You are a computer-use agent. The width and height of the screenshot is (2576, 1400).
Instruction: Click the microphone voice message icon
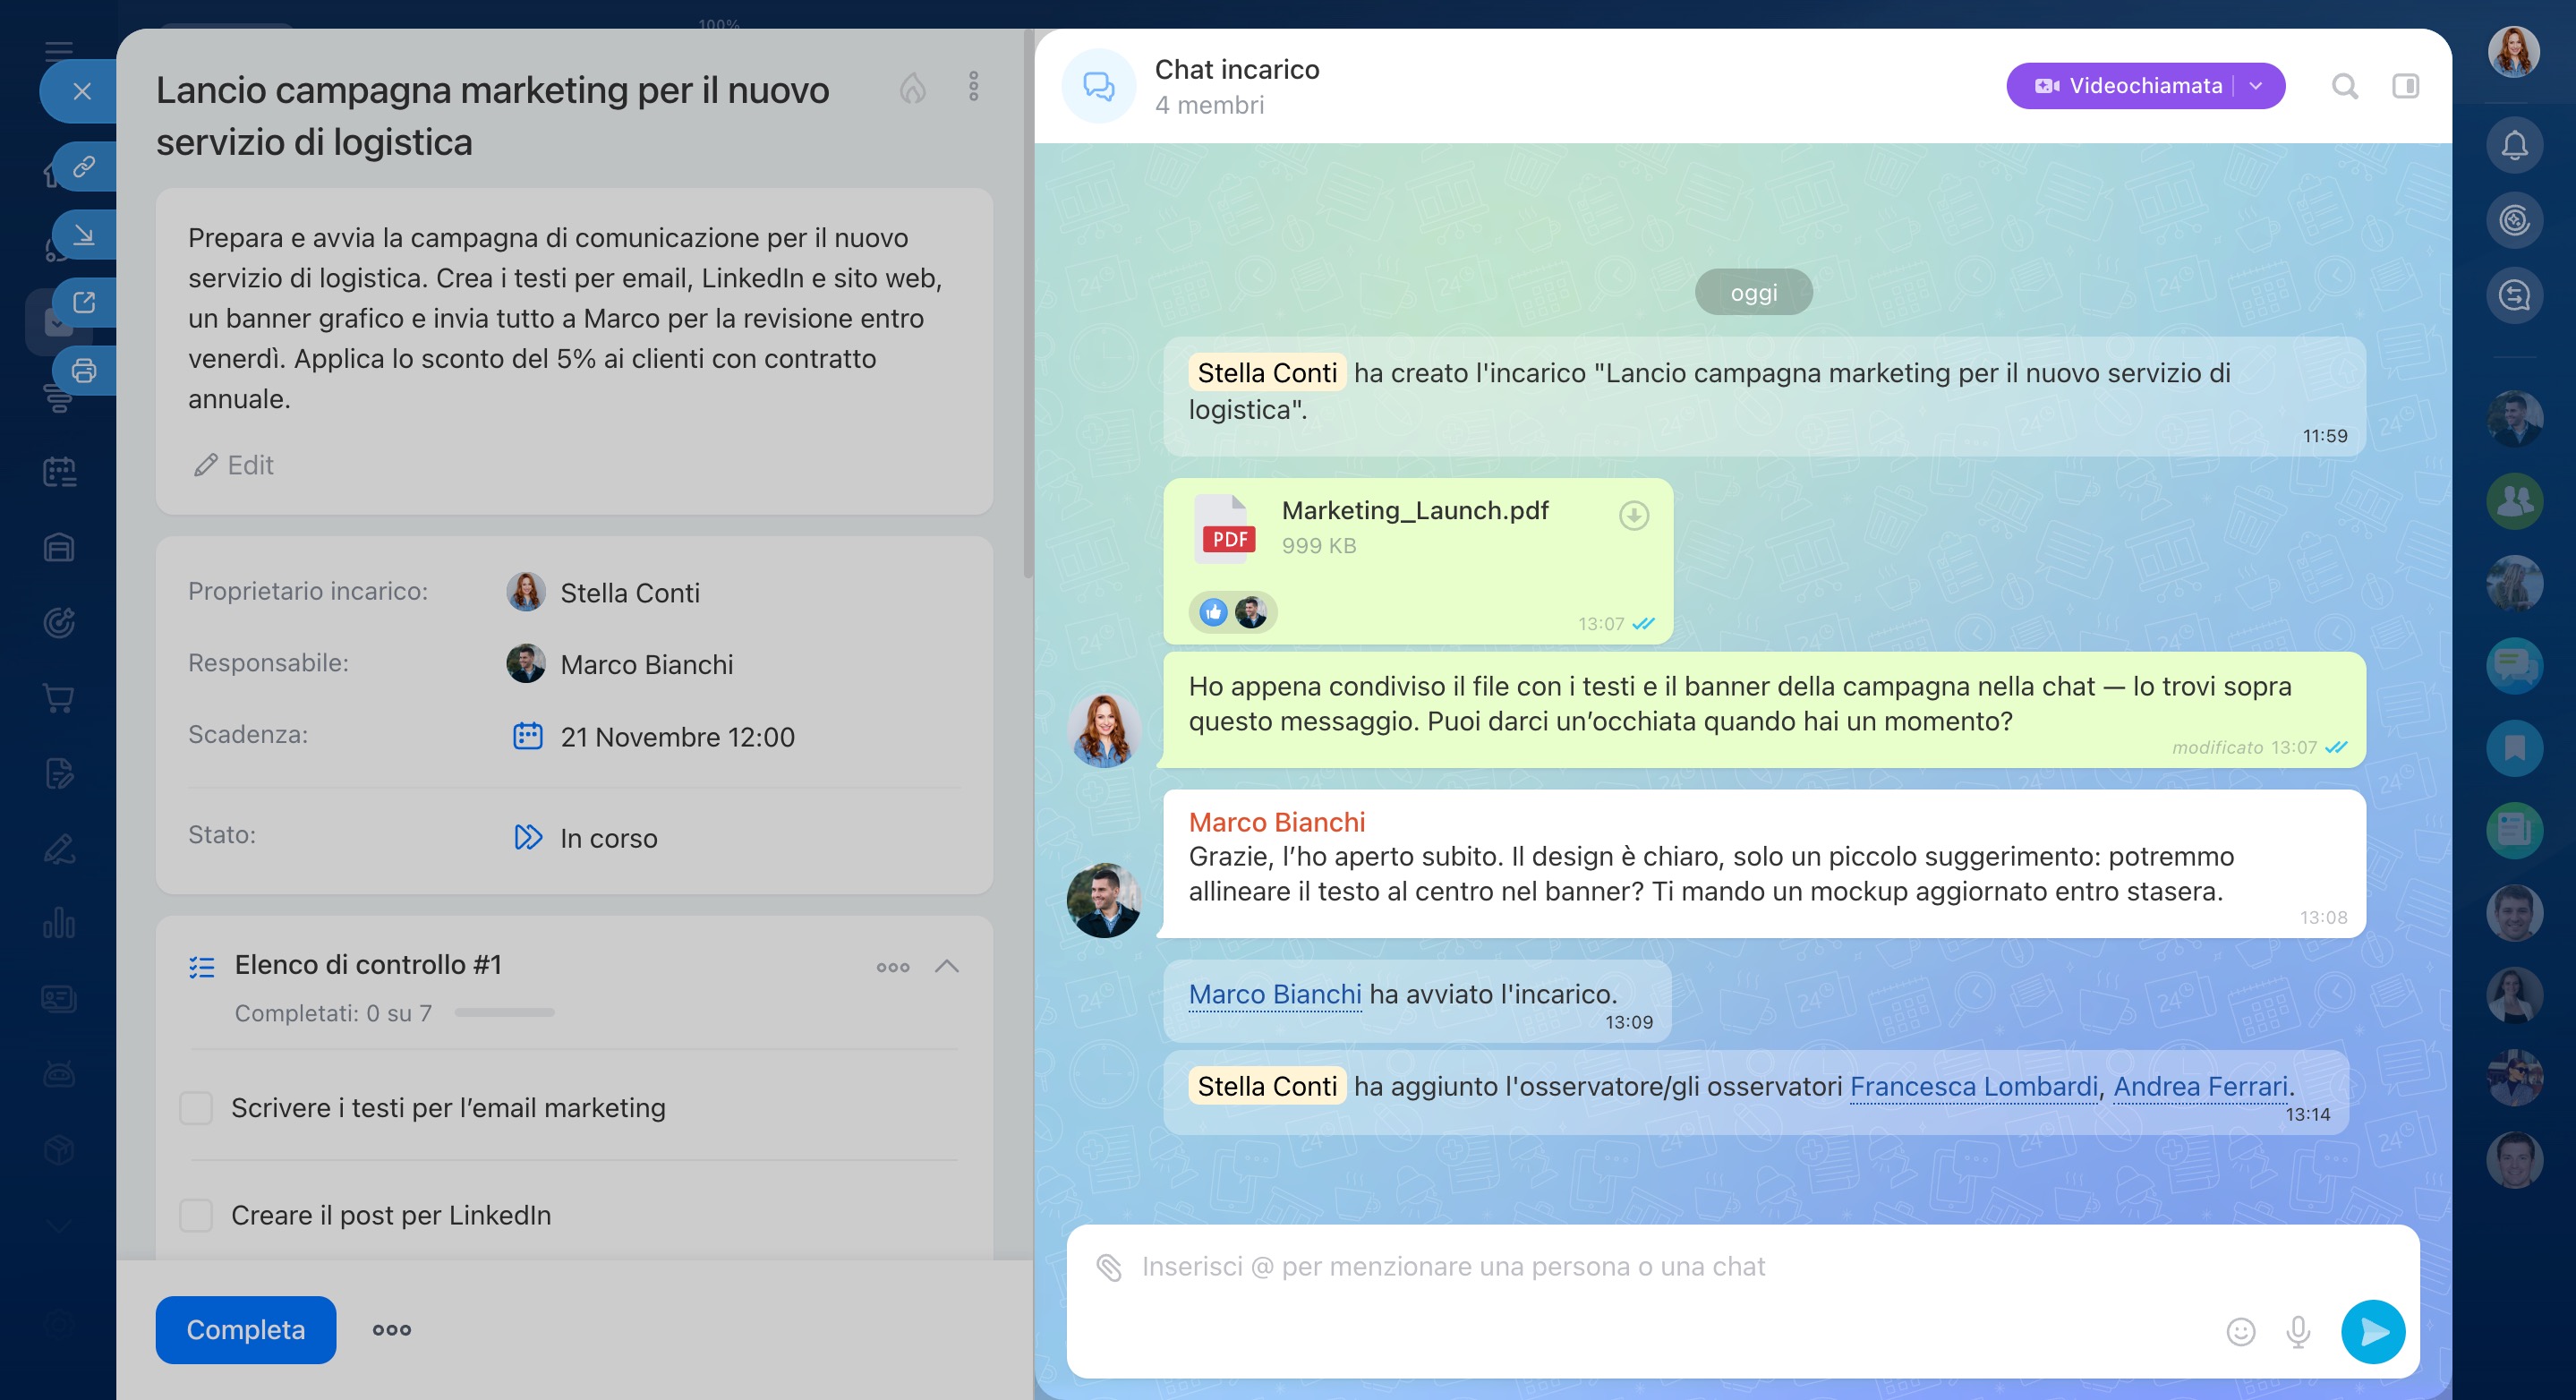[x=2298, y=1331]
